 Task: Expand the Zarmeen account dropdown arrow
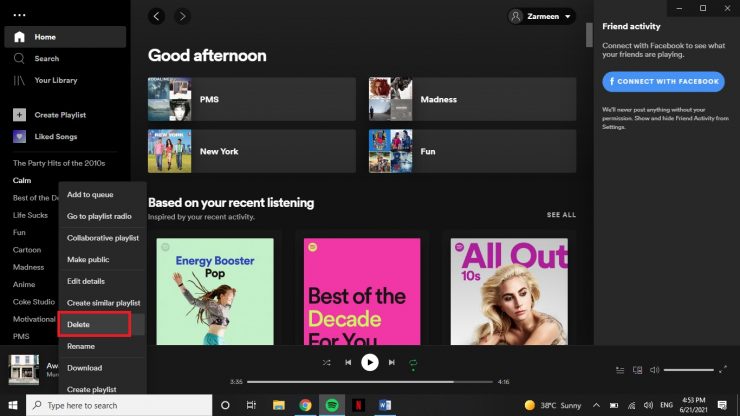tap(568, 17)
